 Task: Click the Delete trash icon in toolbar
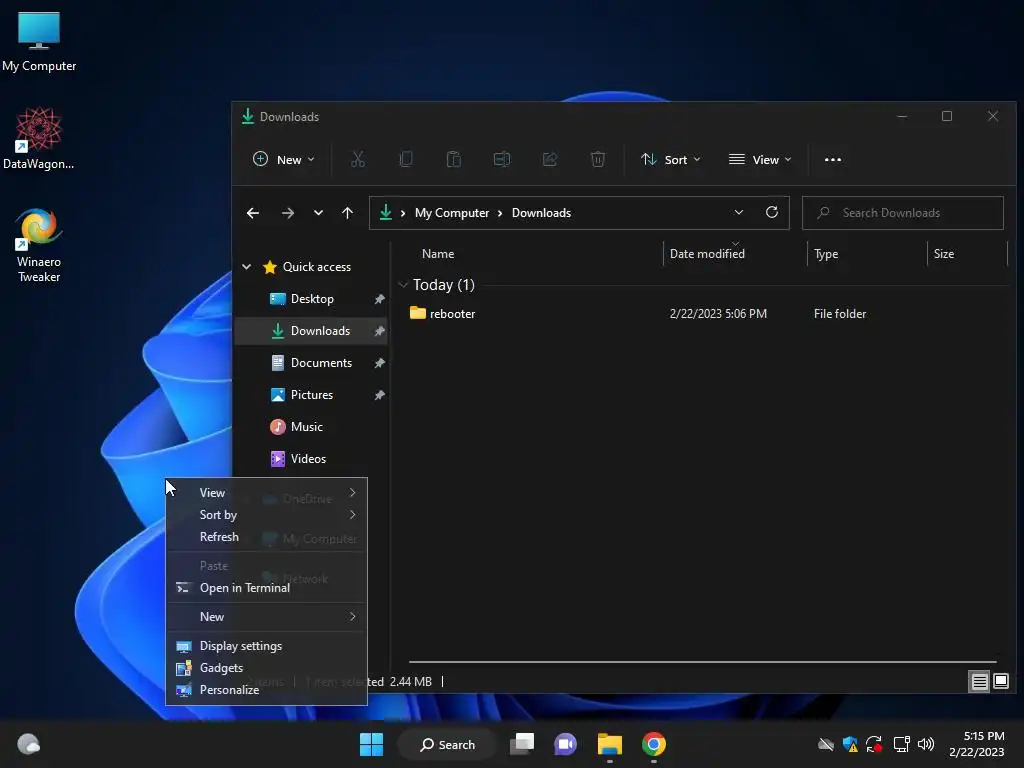point(598,159)
